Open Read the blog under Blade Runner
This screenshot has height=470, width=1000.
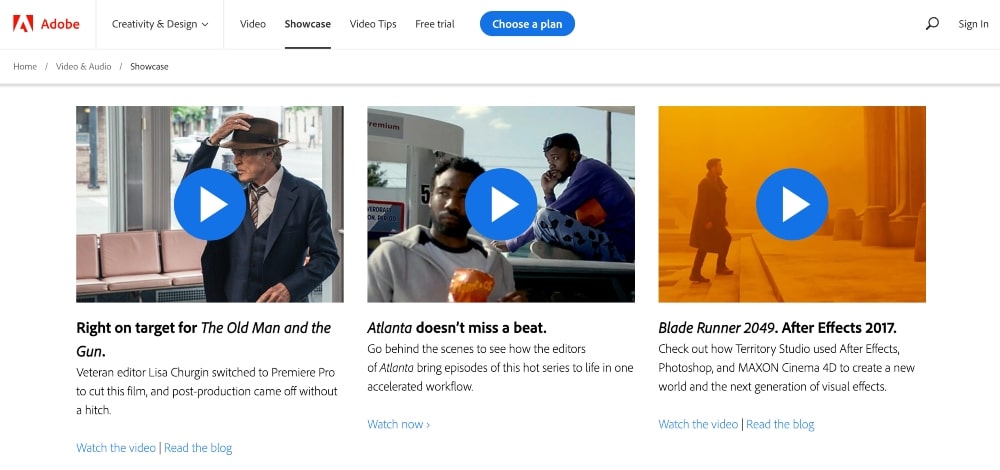pyautogui.click(x=780, y=424)
